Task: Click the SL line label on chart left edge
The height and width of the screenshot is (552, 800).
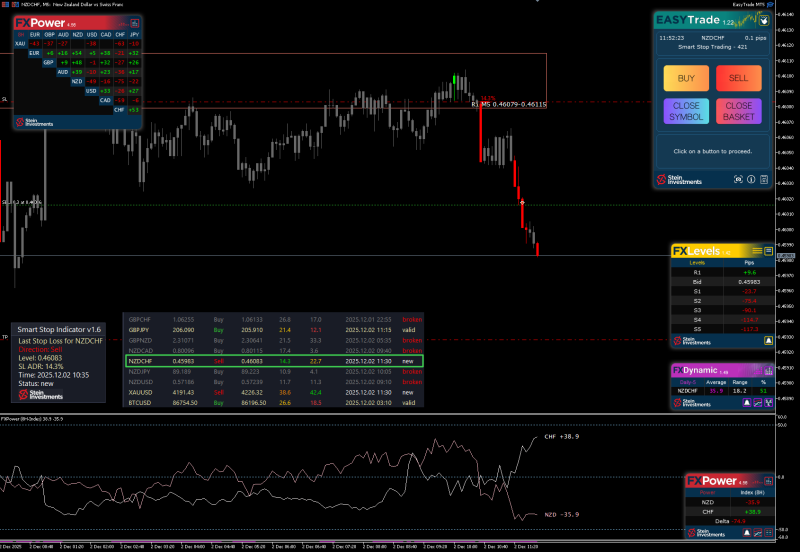Action: (x=5, y=99)
